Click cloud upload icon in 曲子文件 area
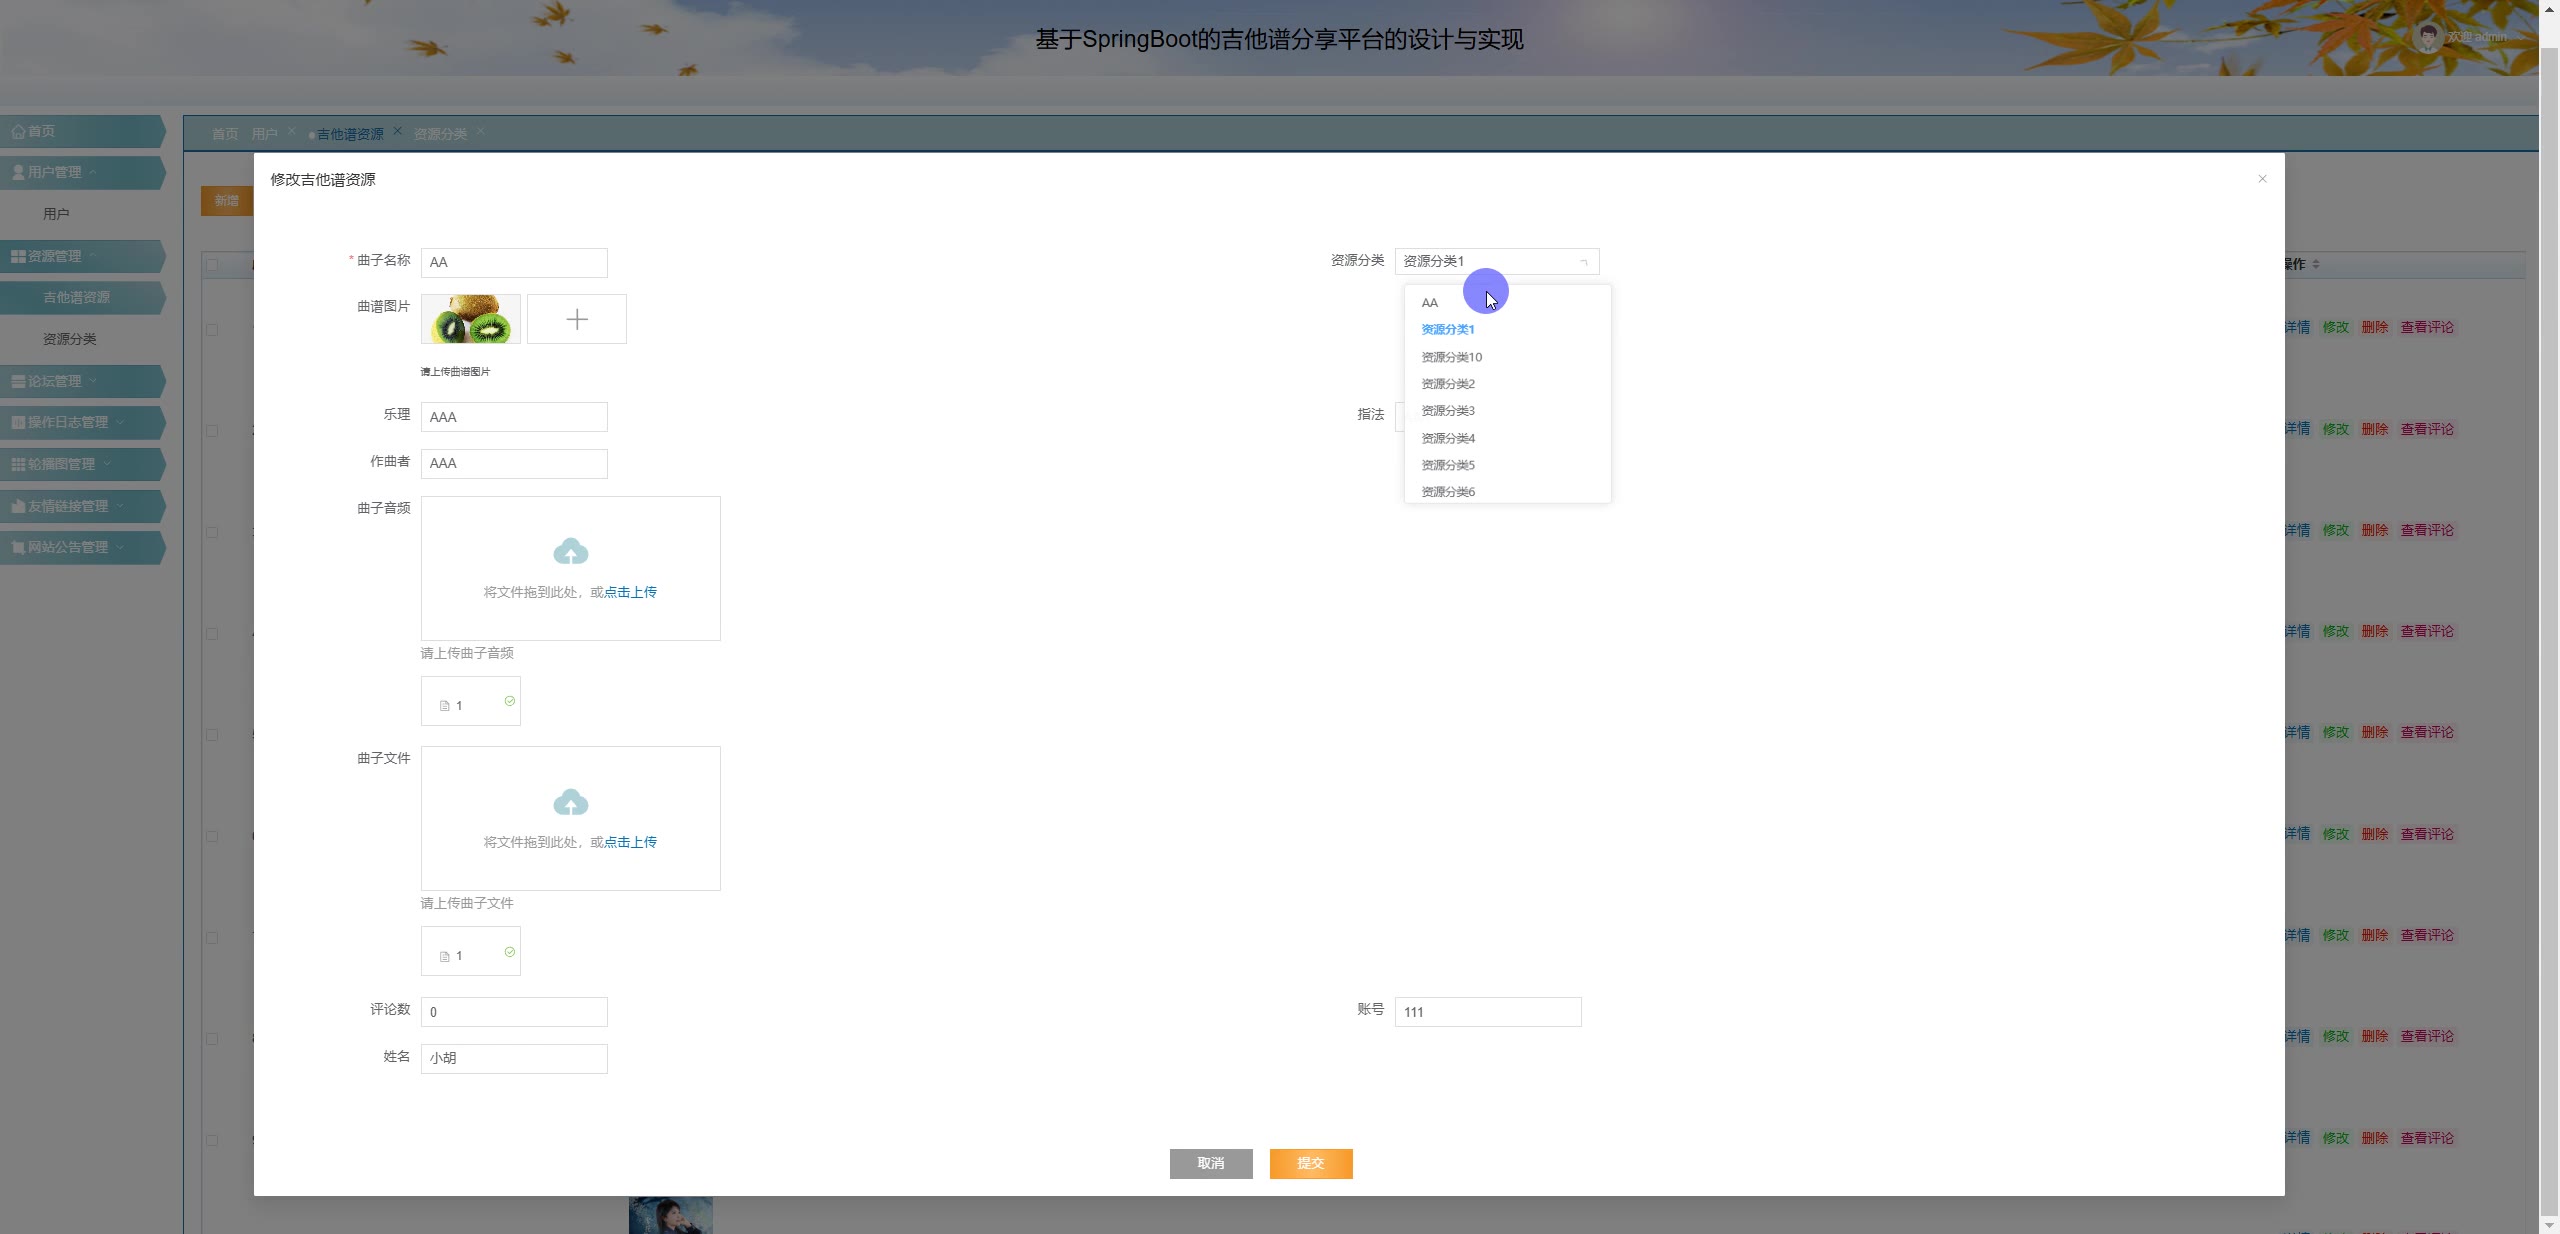Viewport: 2560px width, 1234px height. (x=570, y=802)
